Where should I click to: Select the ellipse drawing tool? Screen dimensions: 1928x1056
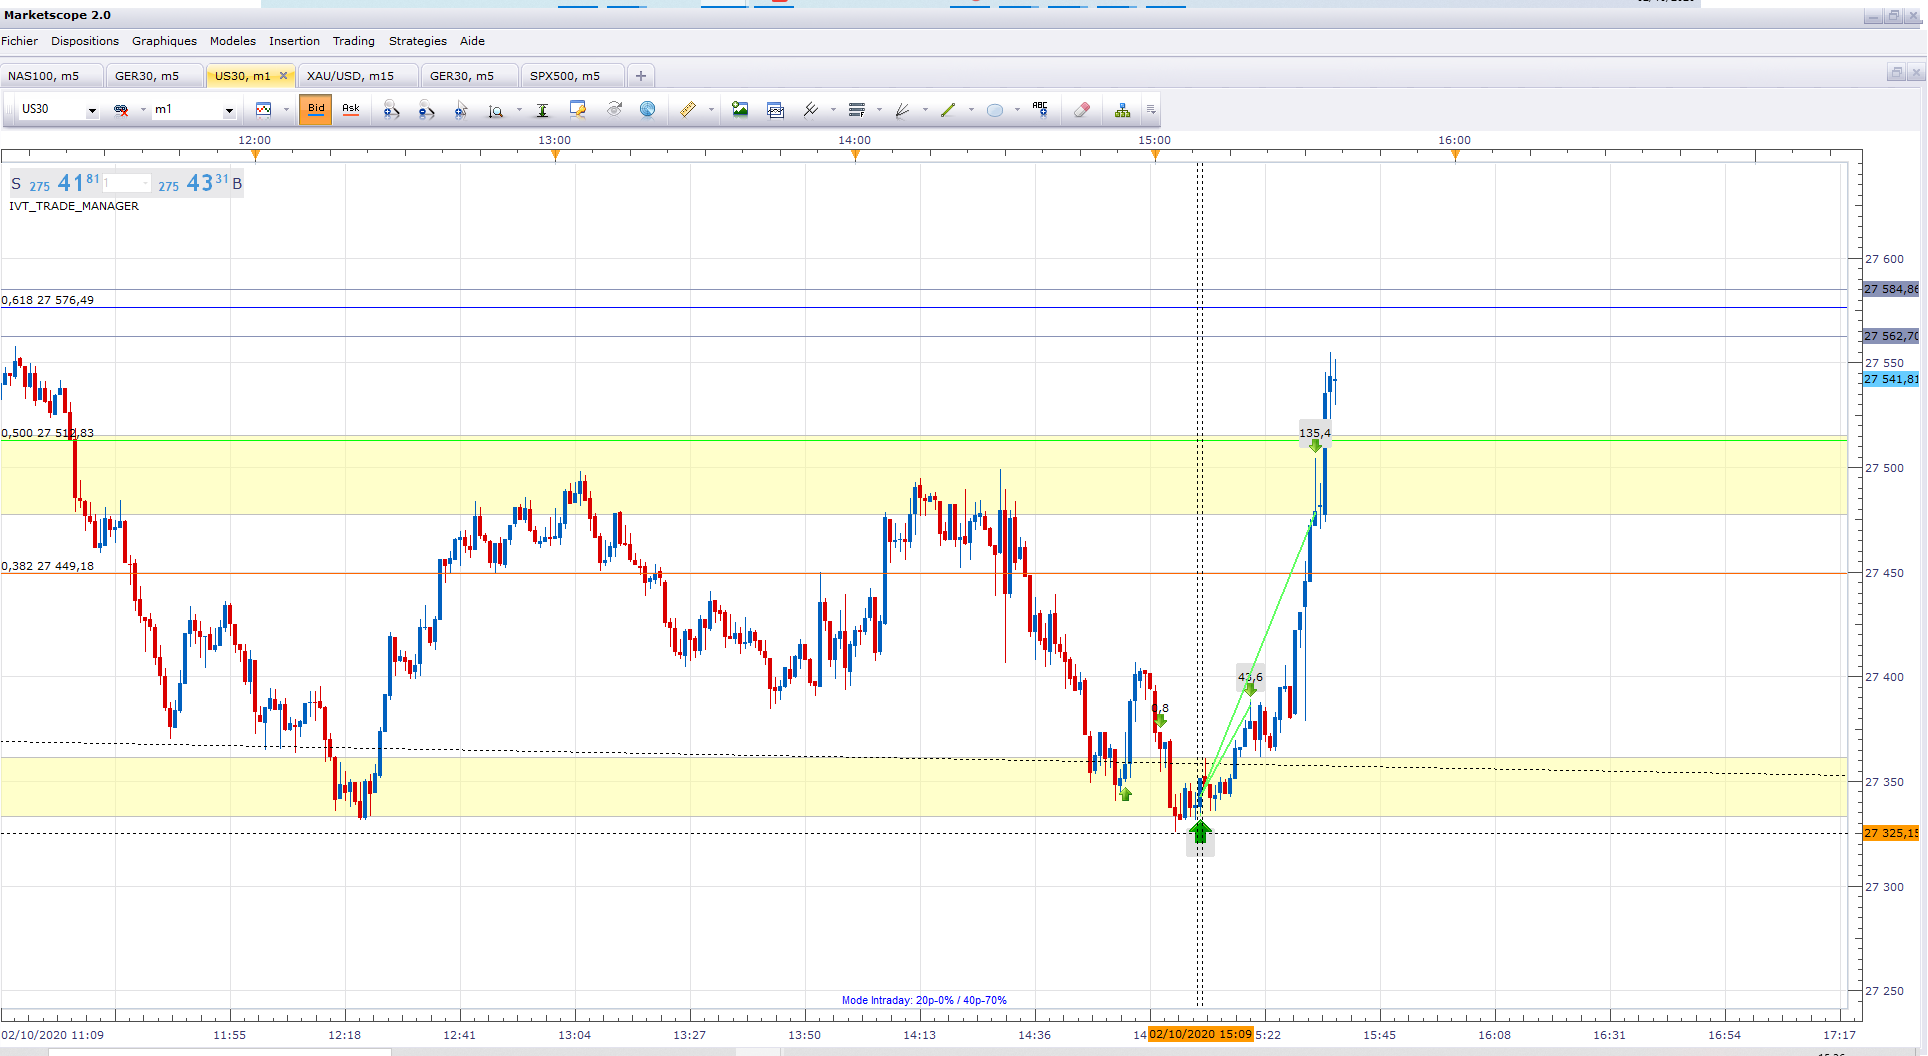click(x=995, y=110)
